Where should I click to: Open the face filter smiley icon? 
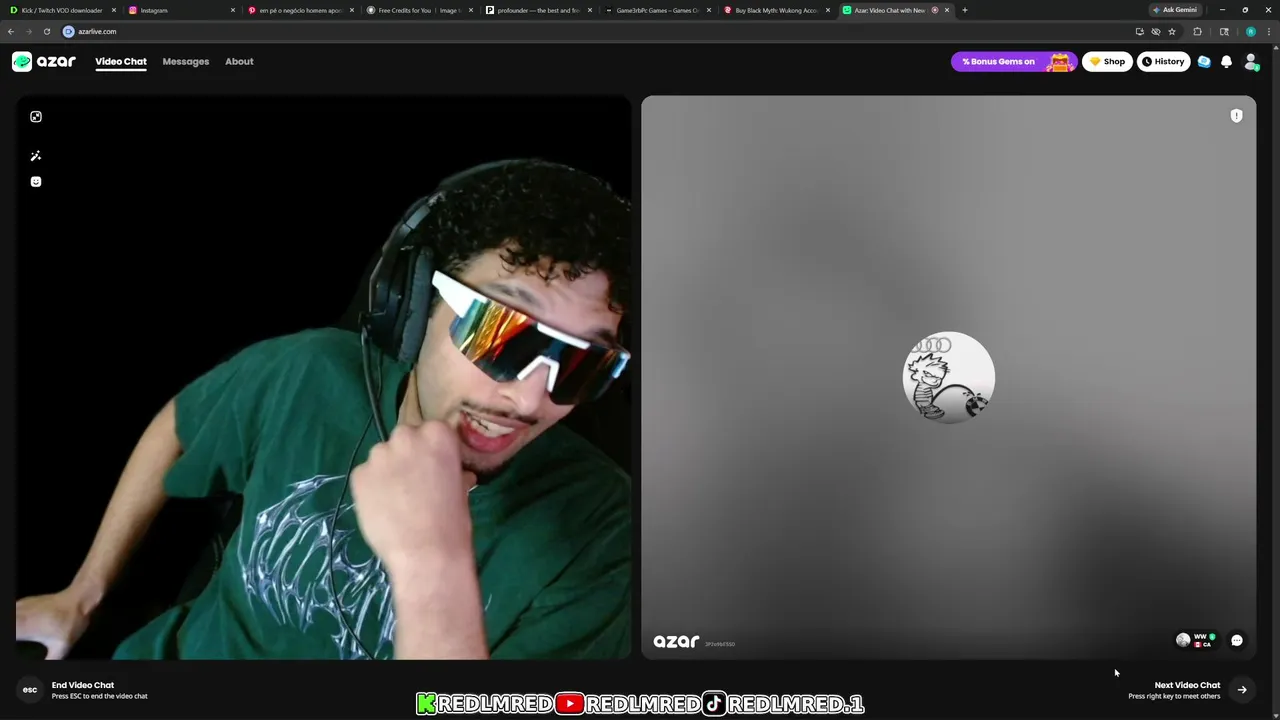click(x=36, y=182)
